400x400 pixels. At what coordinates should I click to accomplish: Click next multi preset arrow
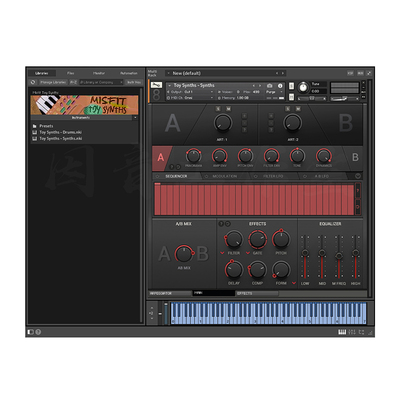pos(283,73)
